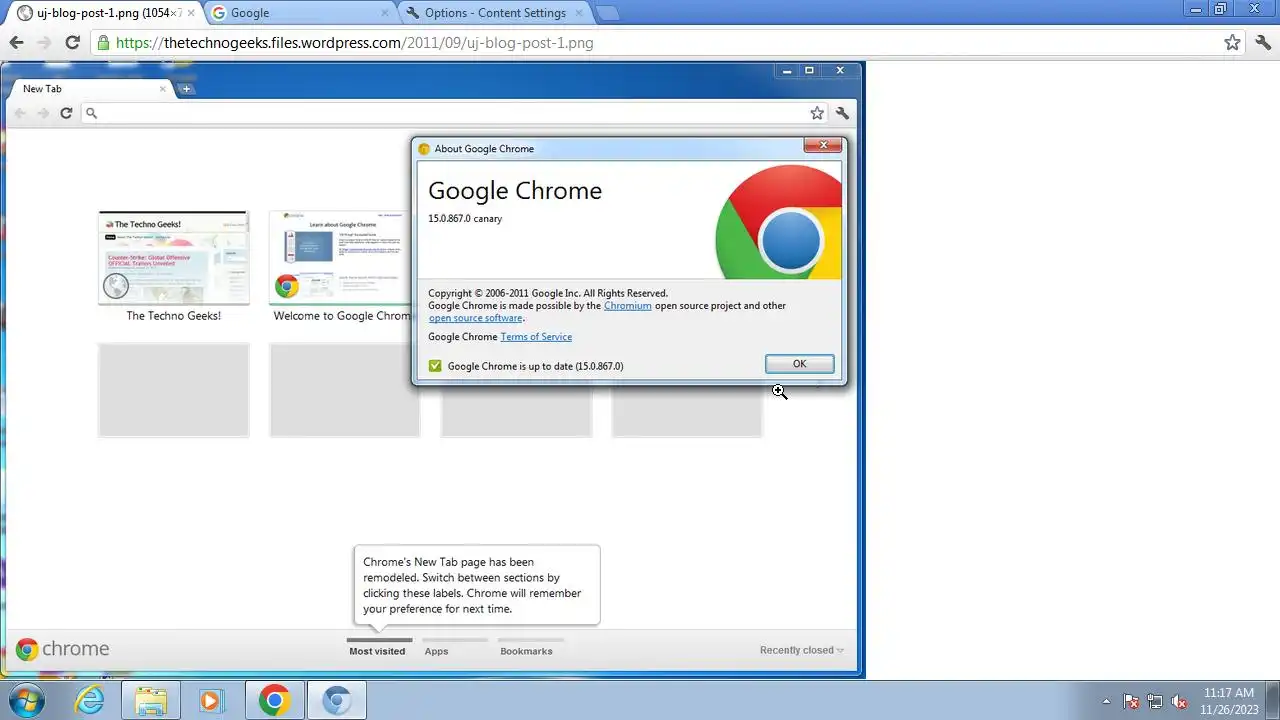Click the About Google Chrome title bar icon
Screen dimensions: 1280x720
pyautogui.click(x=424, y=149)
